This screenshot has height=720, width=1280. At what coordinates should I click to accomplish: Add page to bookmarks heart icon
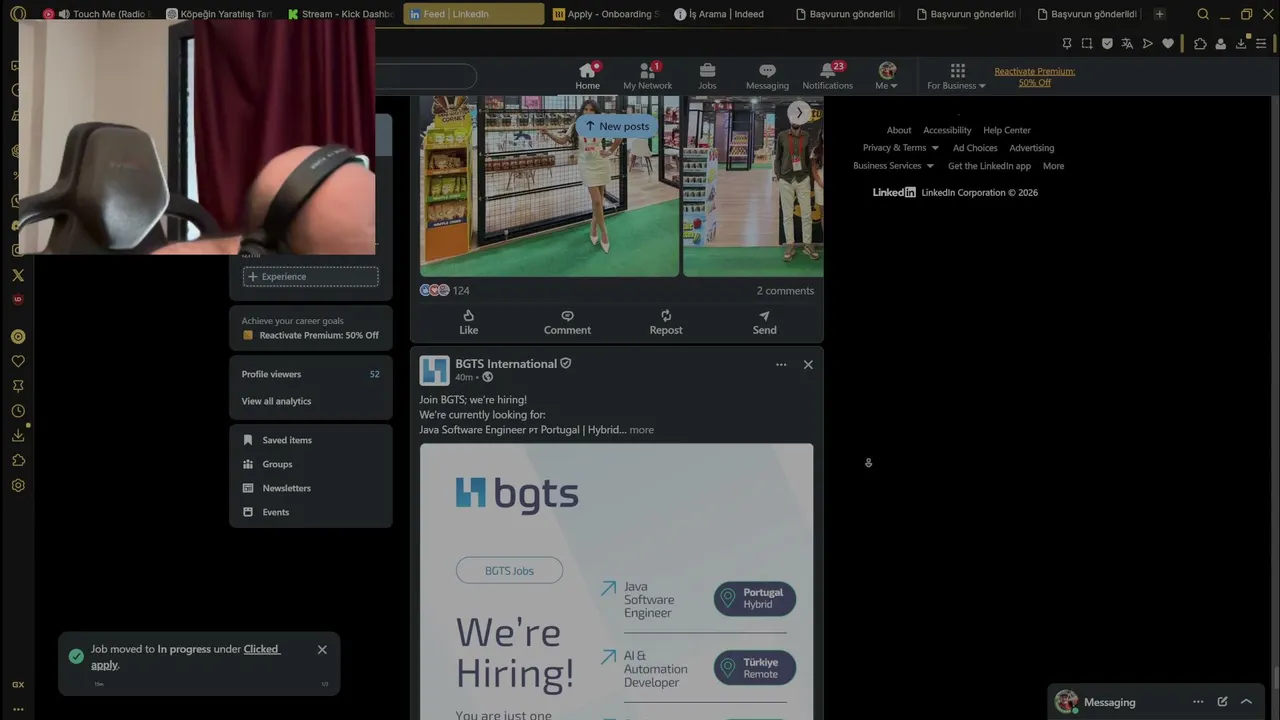1167,44
